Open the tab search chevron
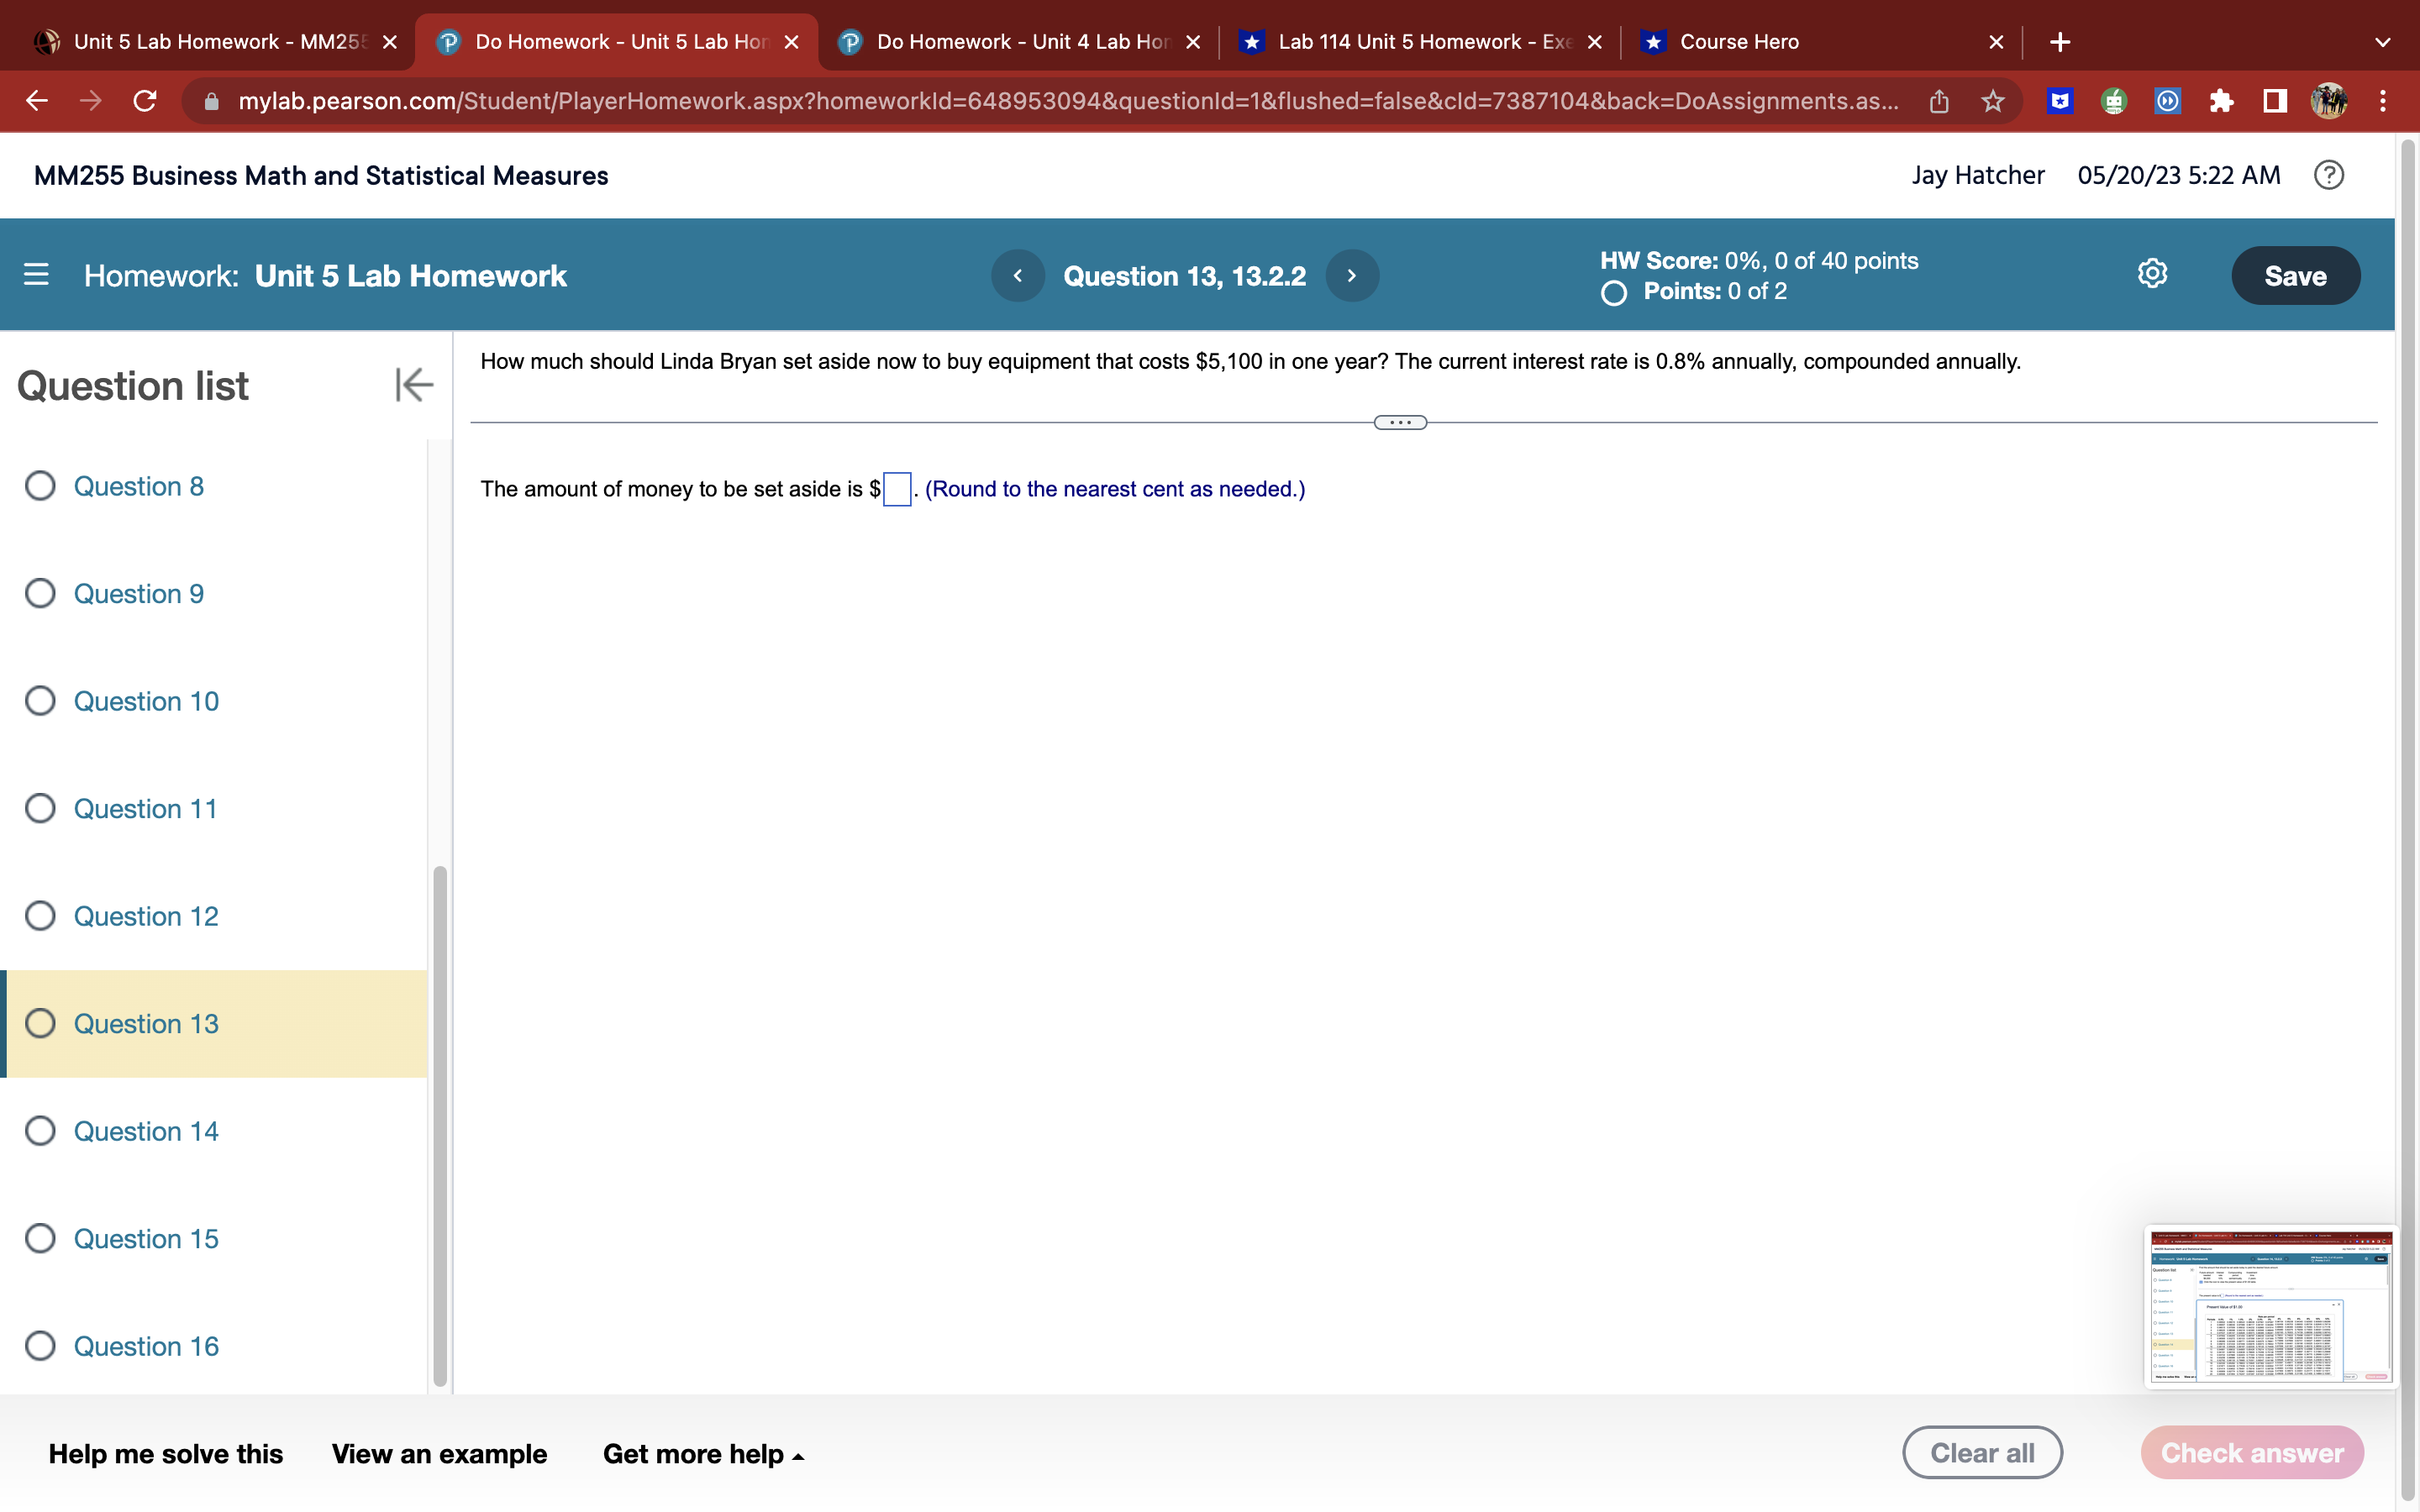The height and width of the screenshot is (1512, 2420). 2383,42
